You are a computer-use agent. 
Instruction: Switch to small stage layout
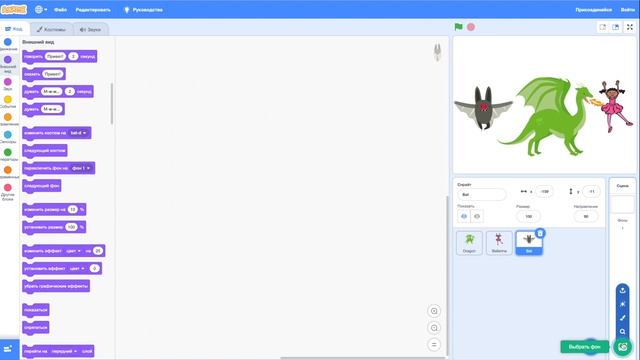(x=602, y=27)
